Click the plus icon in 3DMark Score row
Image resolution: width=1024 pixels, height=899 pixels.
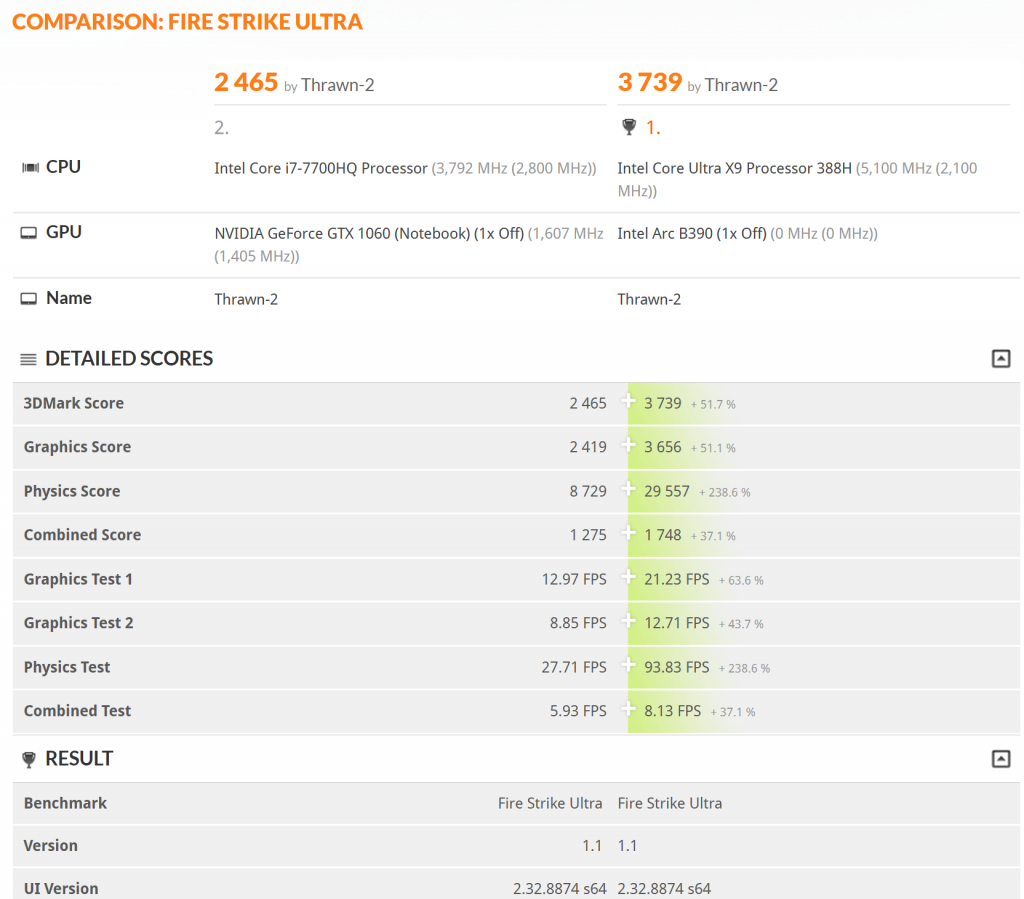(628, 401)
